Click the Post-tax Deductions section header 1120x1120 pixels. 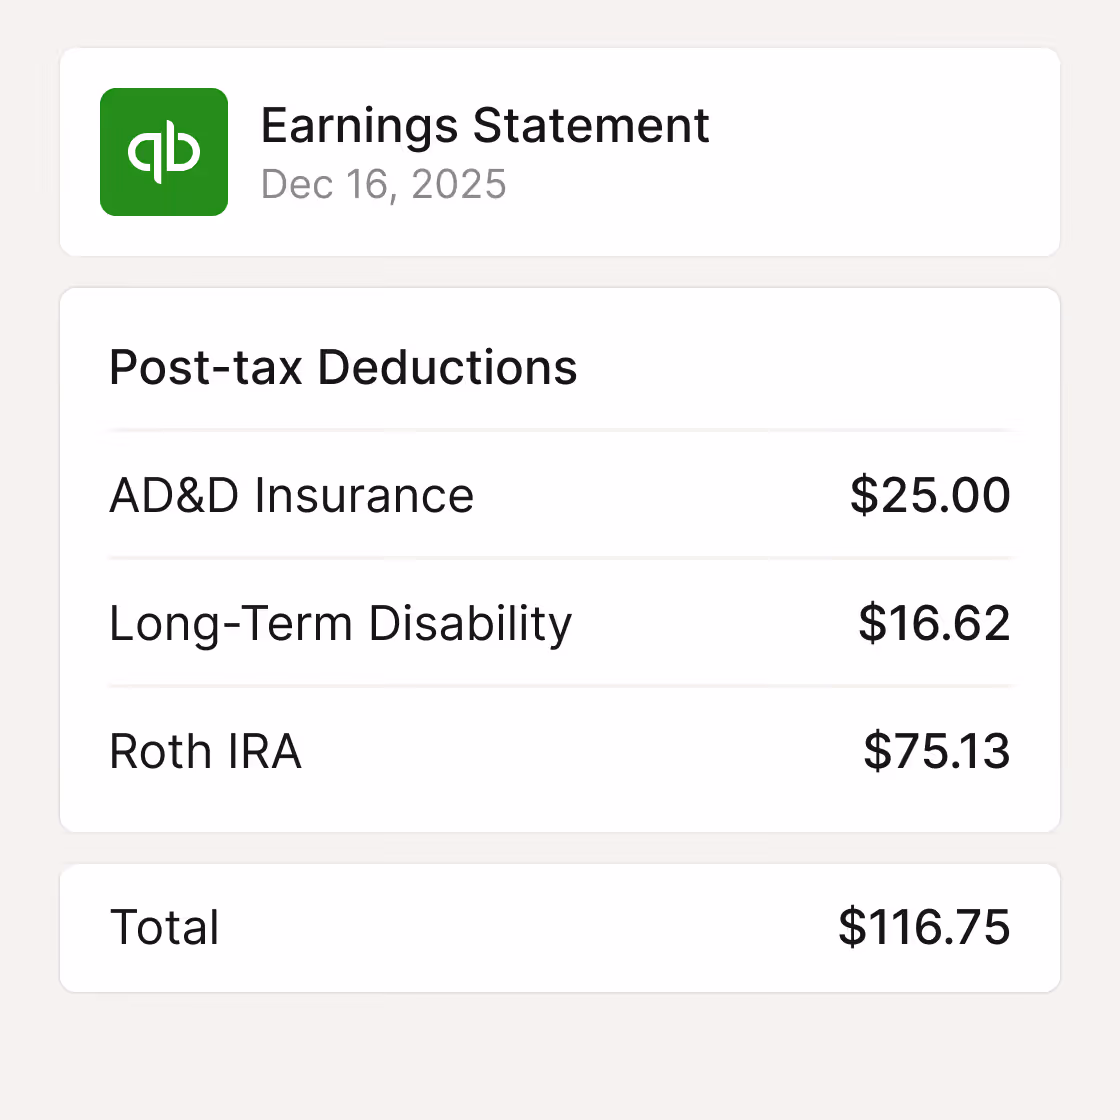343,367
